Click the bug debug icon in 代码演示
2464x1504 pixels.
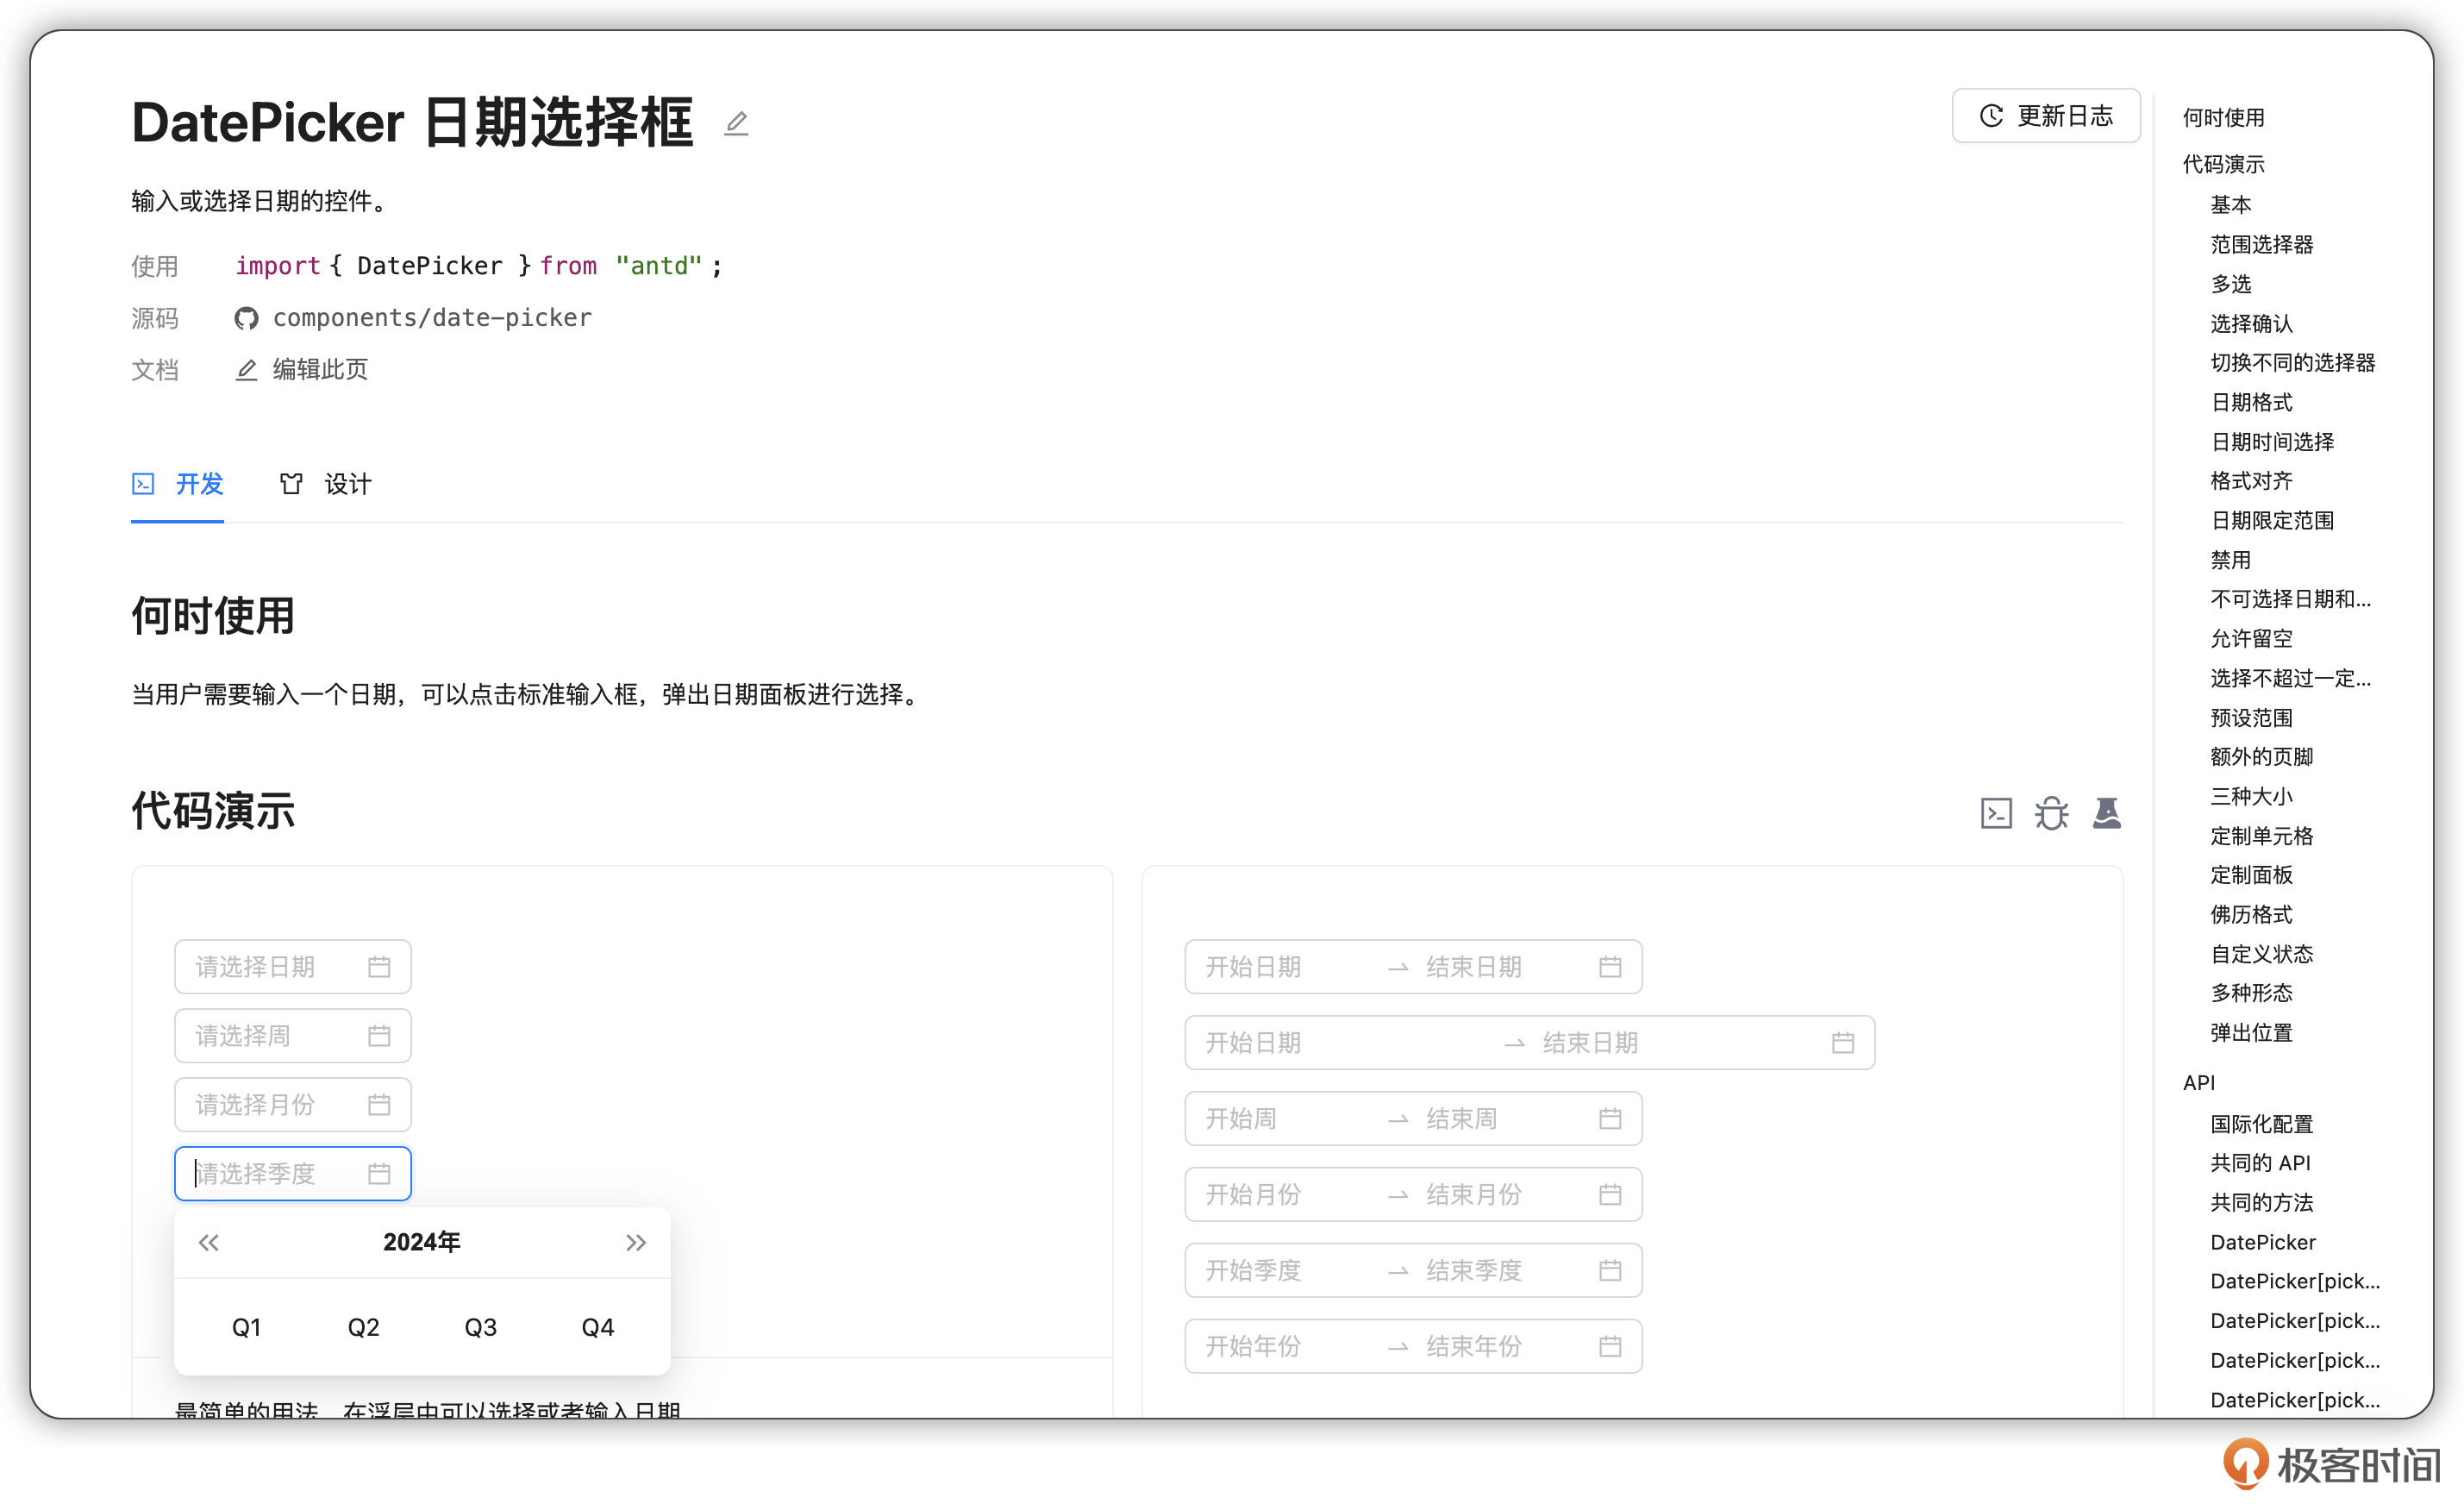2051,813
